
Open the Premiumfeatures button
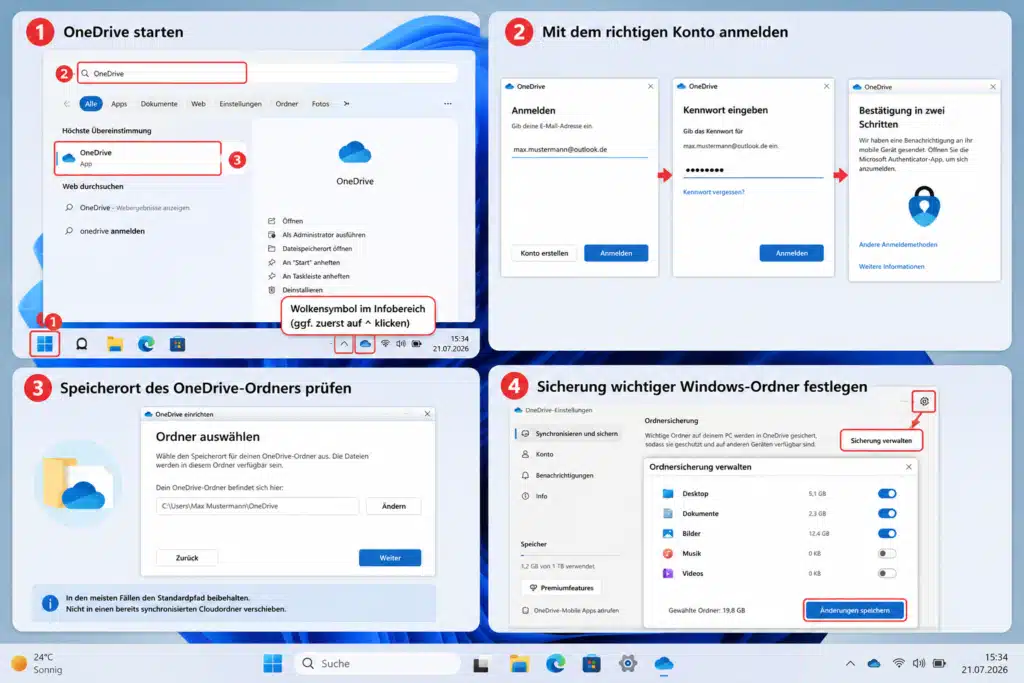click(562, 588)
